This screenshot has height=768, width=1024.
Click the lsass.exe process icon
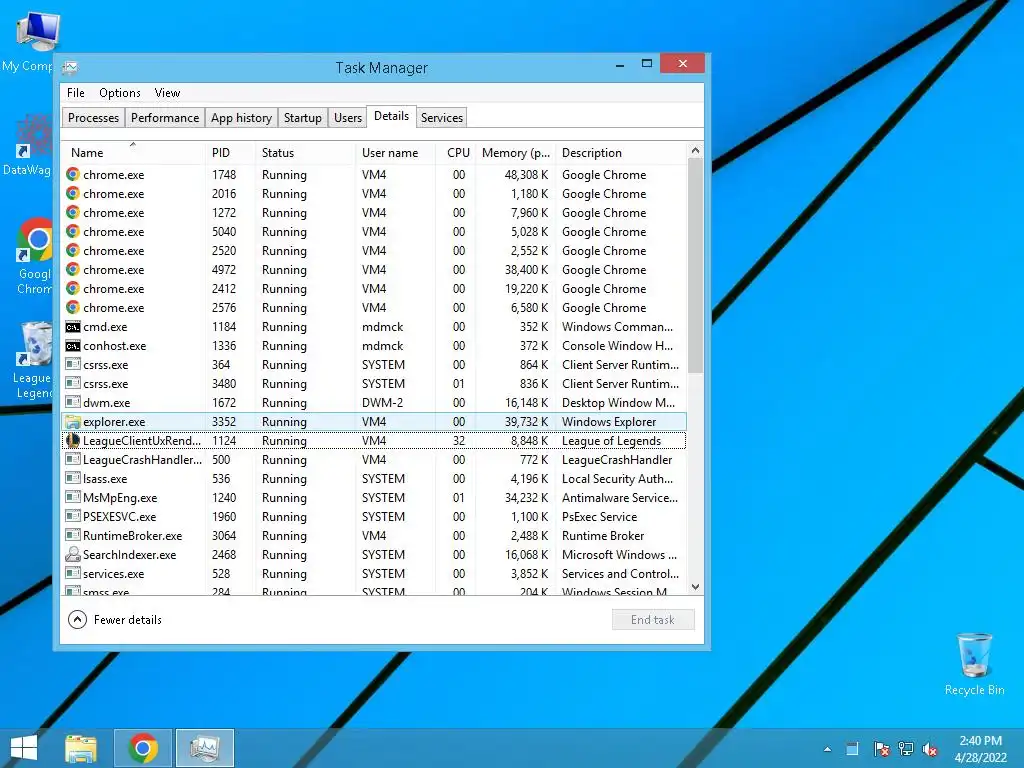click(x=72, y=479)
